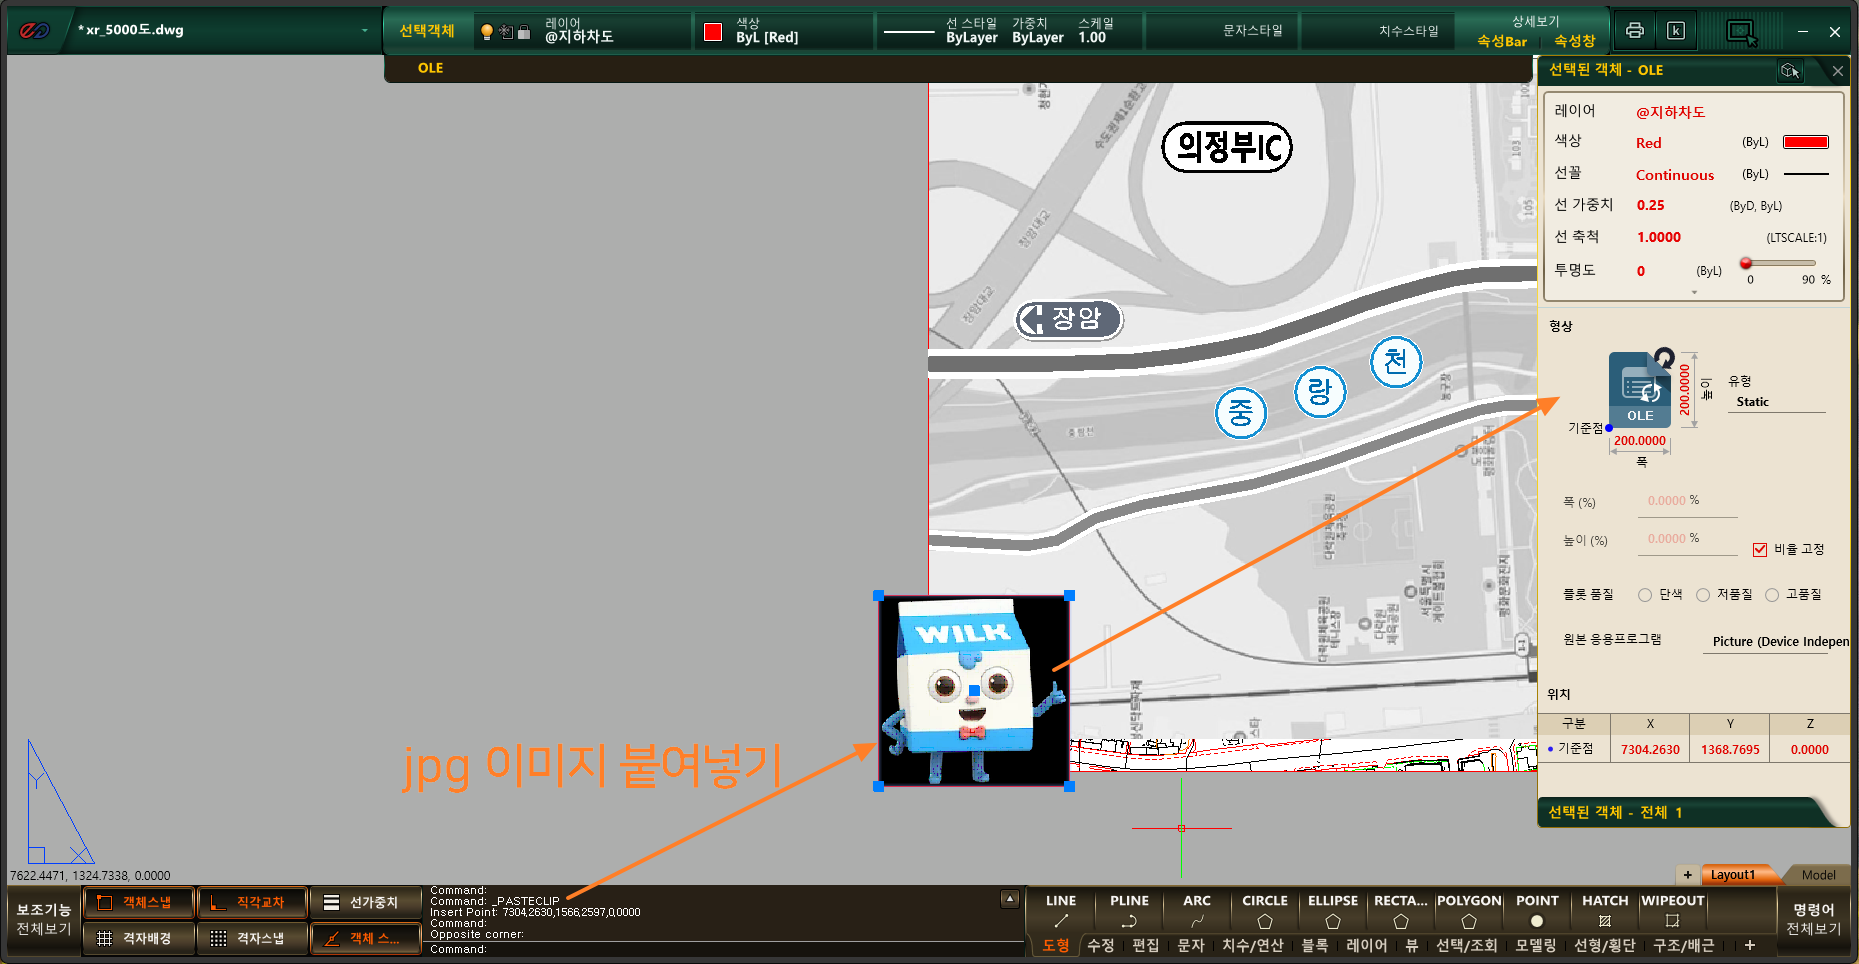Toggle 격자배경 grid background
The height and width of the screenshot is (964, 1859).
coord(140,938)
